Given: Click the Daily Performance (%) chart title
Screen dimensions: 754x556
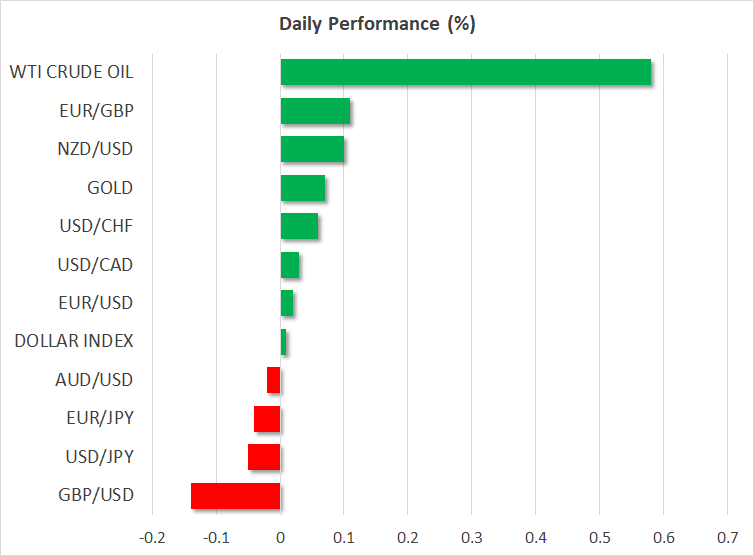Looking at the screenshot, I should [376, 24].
